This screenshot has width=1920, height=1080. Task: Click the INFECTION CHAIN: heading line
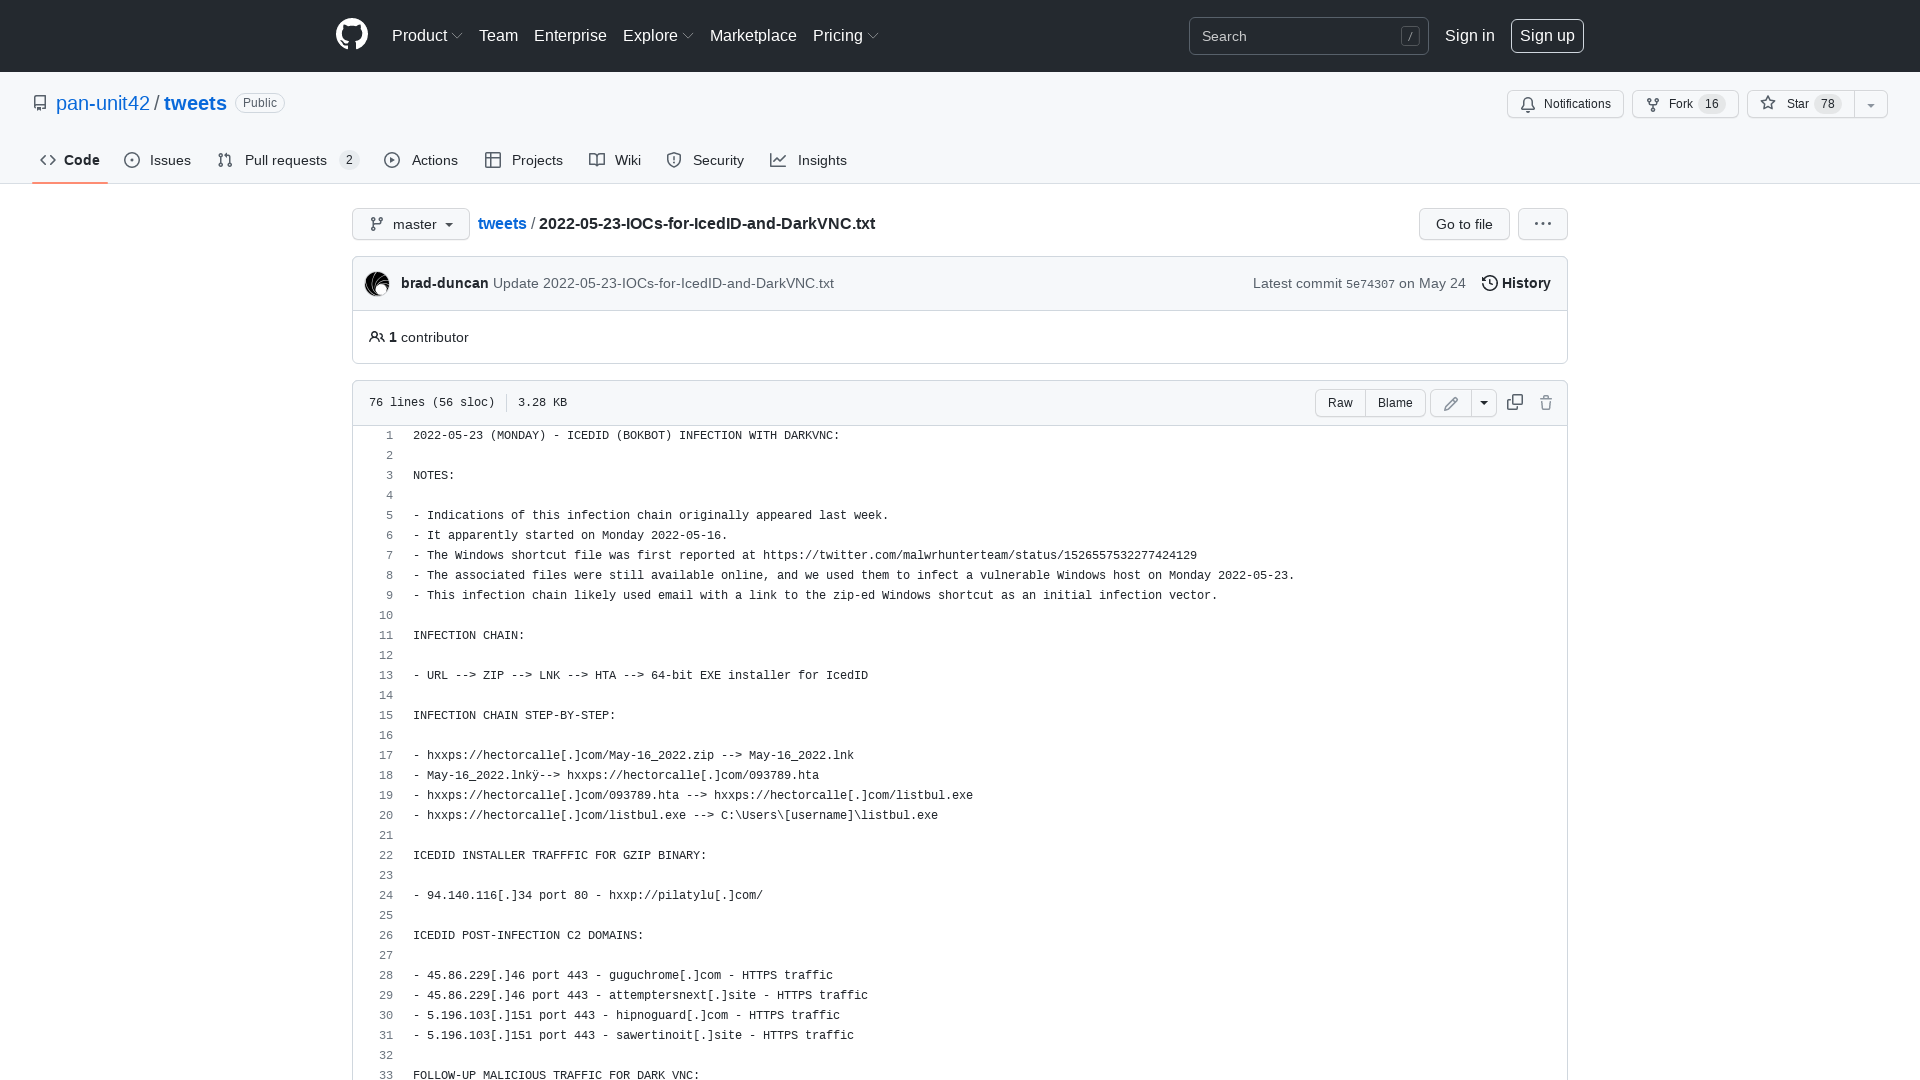tap(469, 636)
